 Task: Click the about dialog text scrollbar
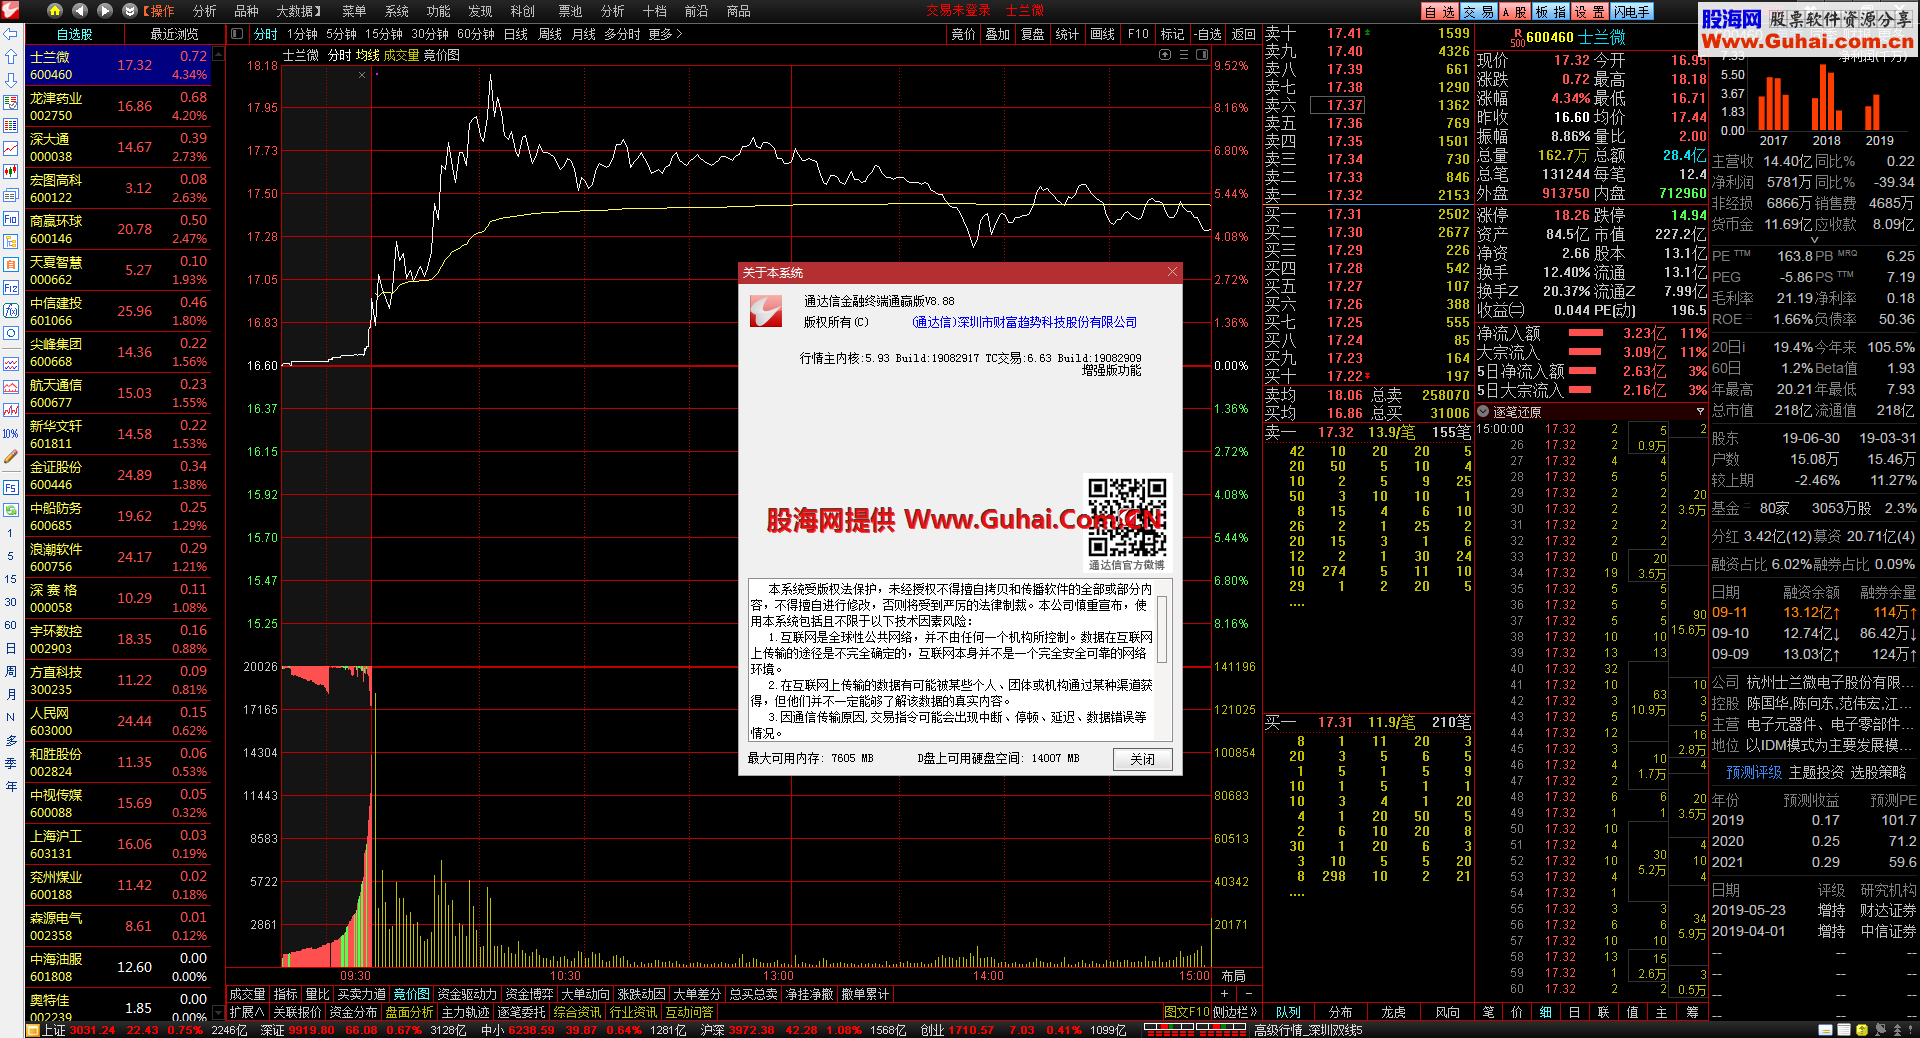pyautogui.click(x=1163, y=628)
